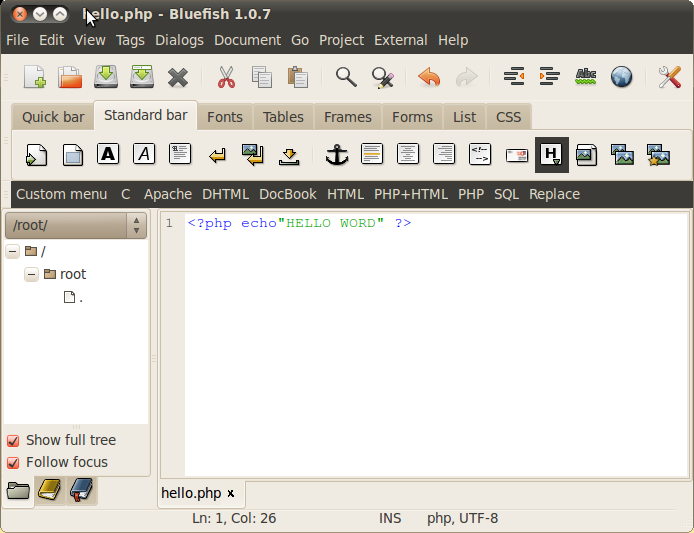Open the Dialogs menu
The width and height of the screenshot is (694, 533).
179,40
